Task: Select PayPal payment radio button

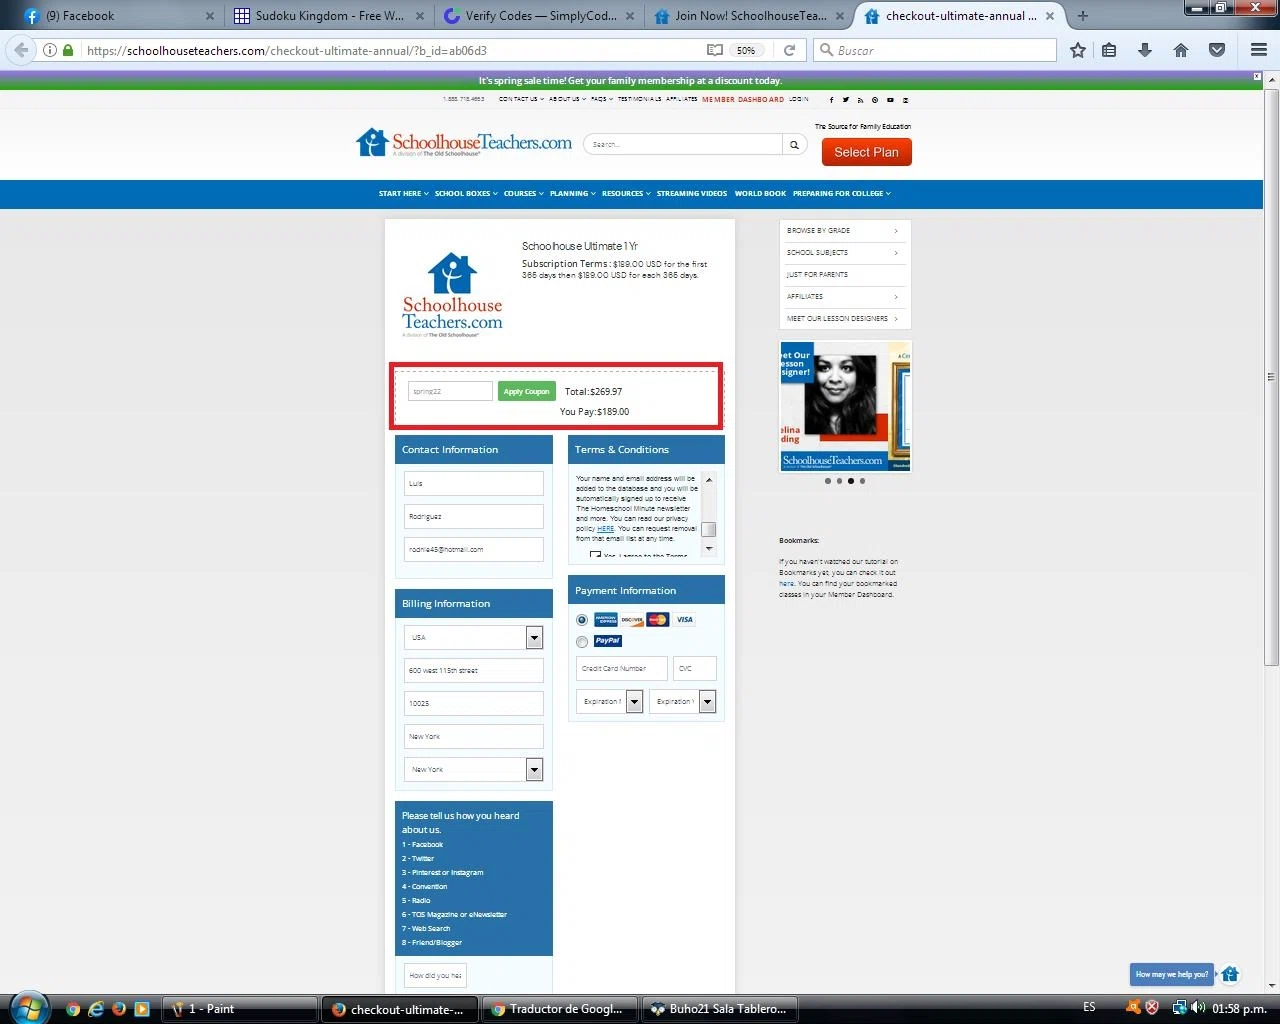Action: [x=582, y=642]
